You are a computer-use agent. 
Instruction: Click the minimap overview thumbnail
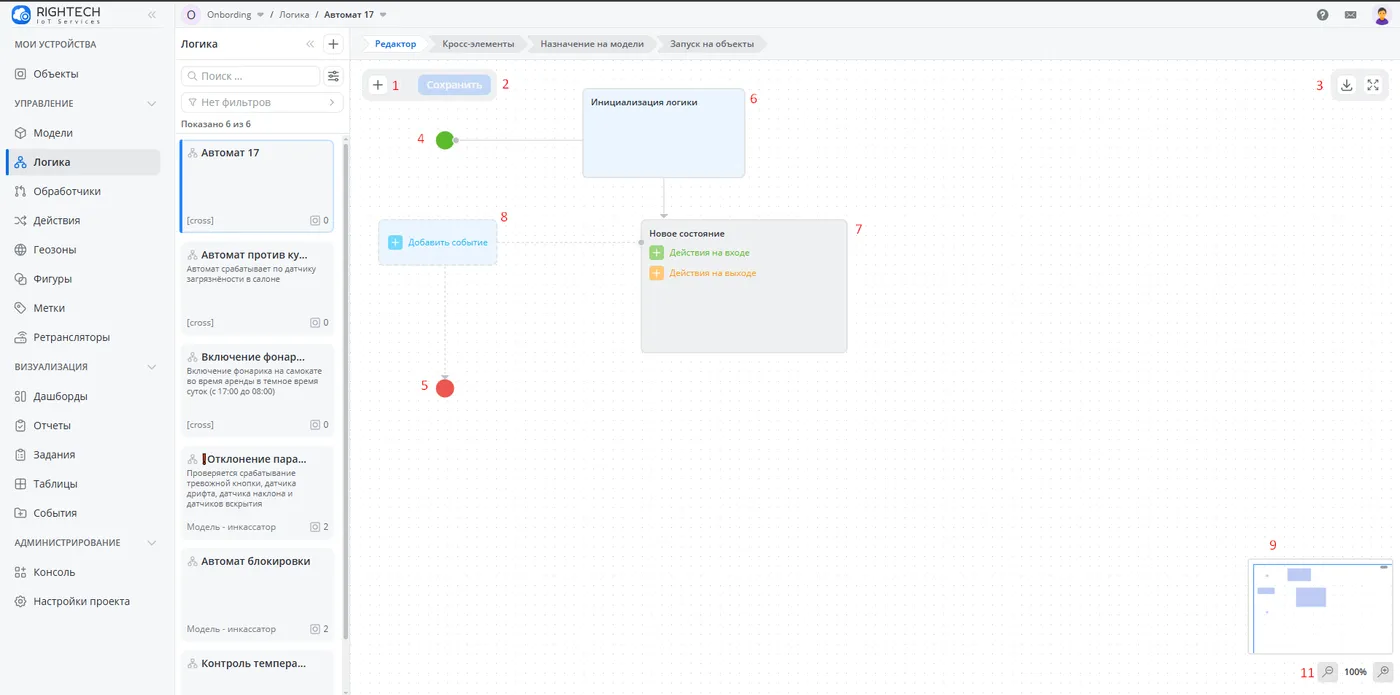point(1320,607)
